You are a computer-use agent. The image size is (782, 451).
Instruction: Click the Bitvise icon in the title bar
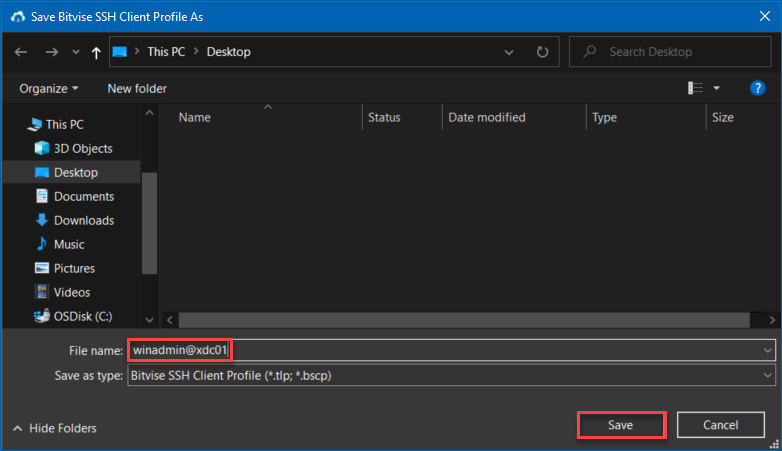18,17
